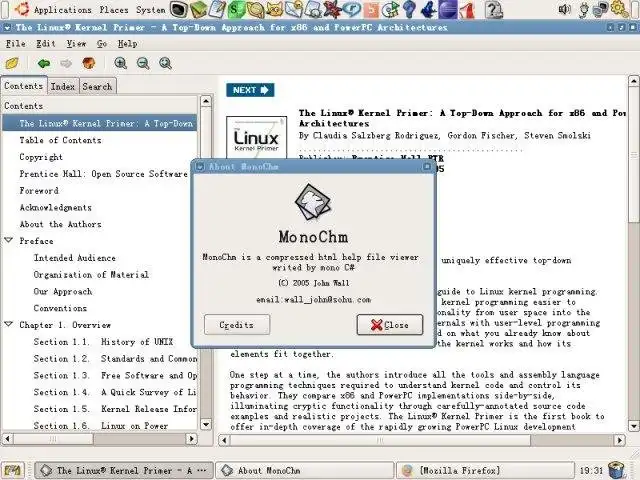Collapse the Chapter 1. Overview tree node
Screen dimensions: 640x480
(x=9, y=324)
